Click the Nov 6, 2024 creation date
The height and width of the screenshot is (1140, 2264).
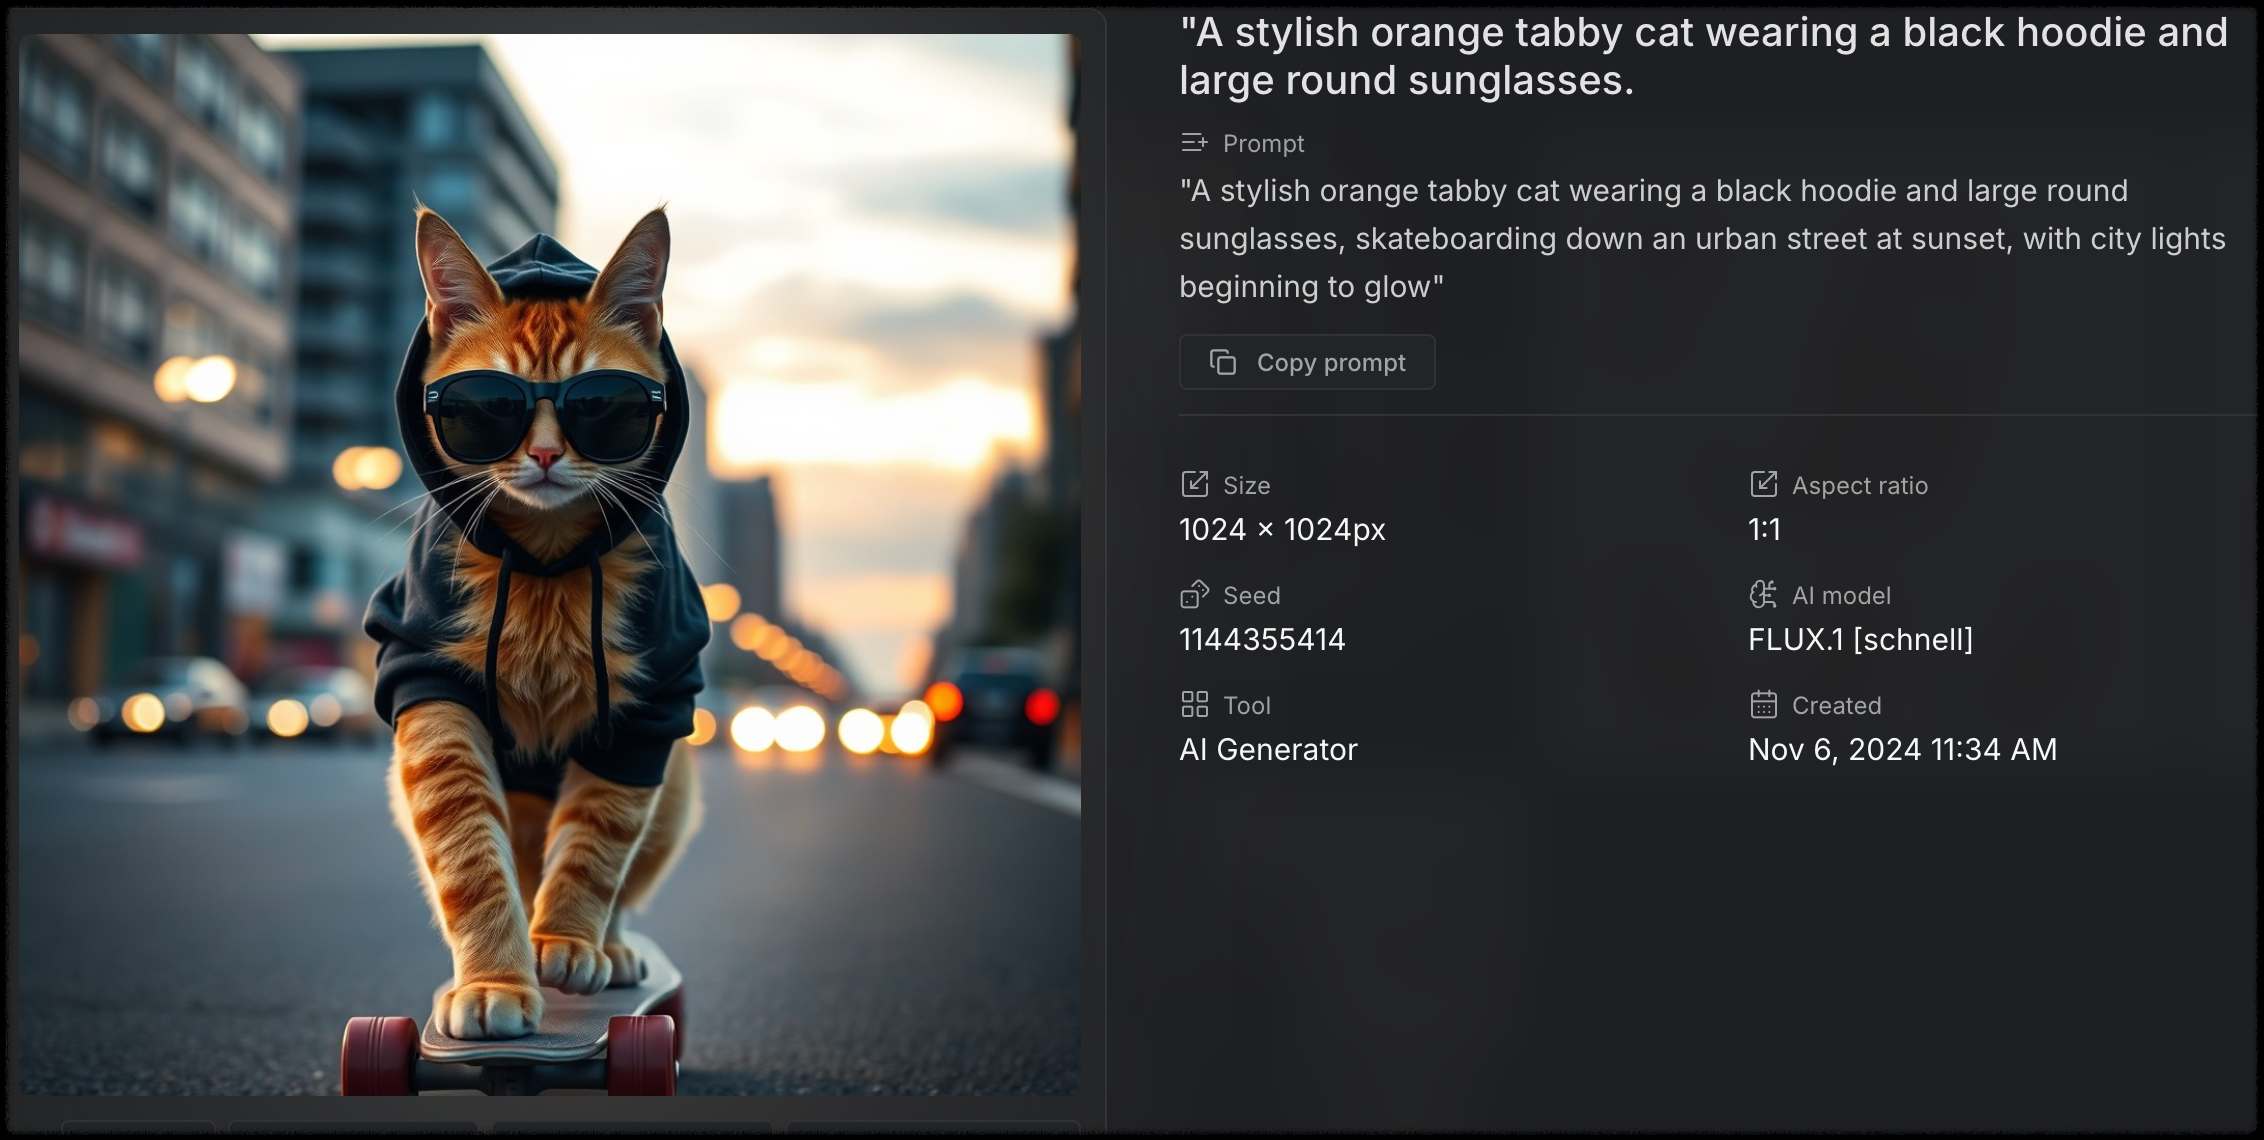click(x=1902, y=749)
